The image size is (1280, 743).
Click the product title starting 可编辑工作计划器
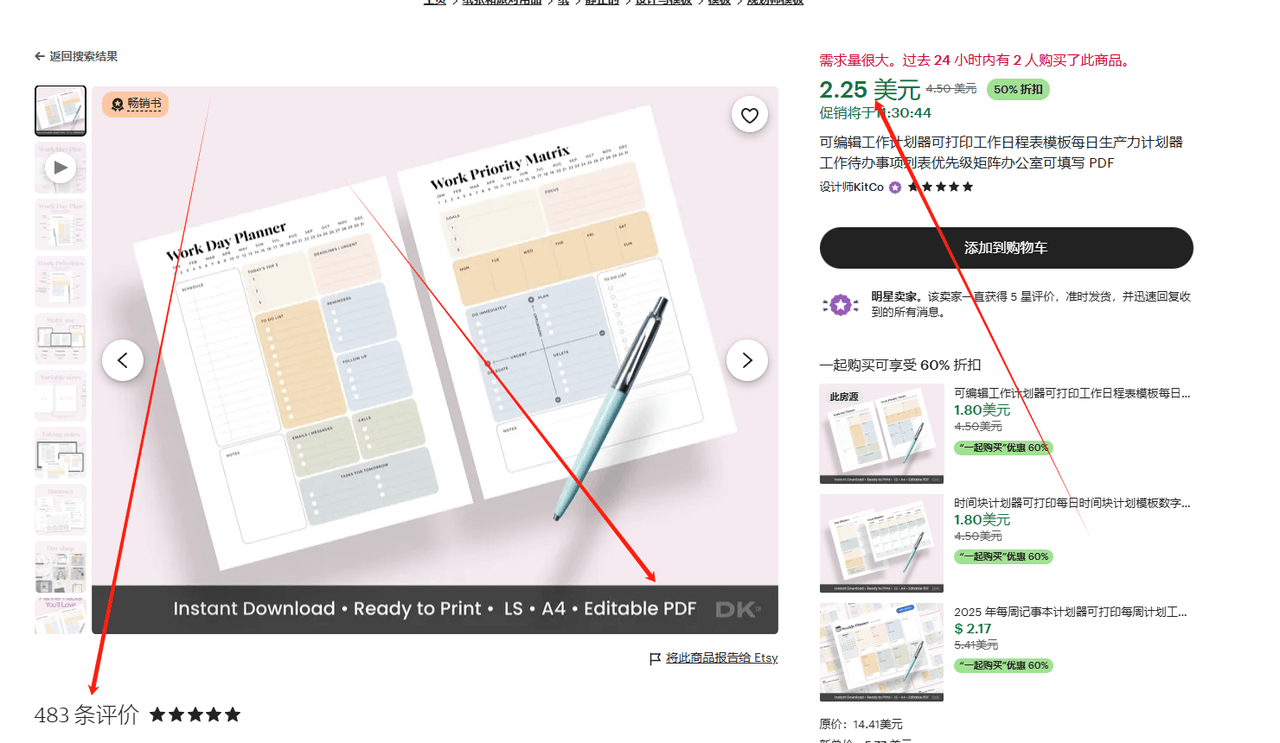click(x=1001, y=153)
